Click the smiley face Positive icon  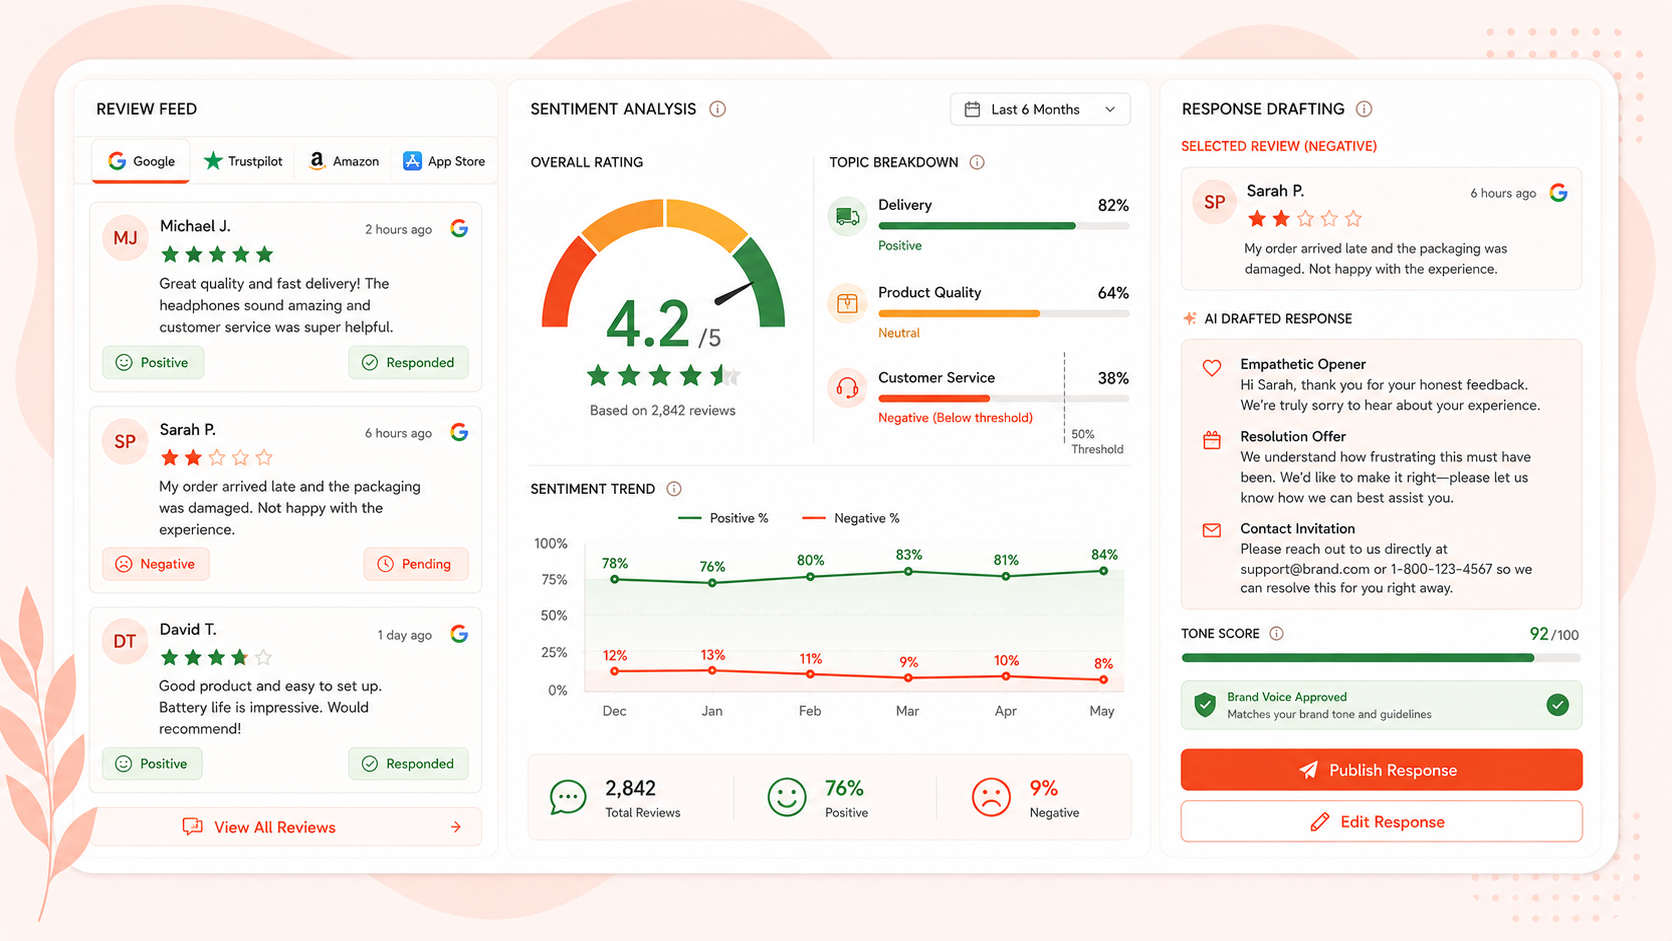click(x=787, y=797)
